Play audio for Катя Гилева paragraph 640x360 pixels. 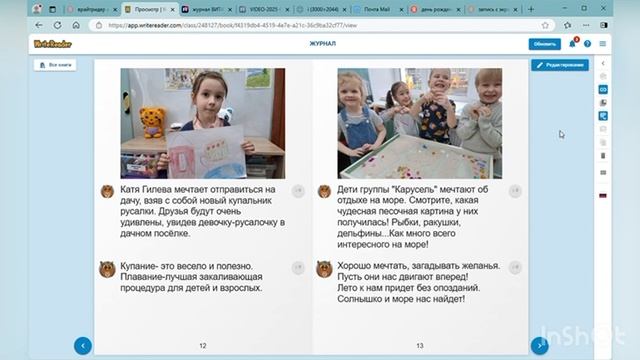298,191
